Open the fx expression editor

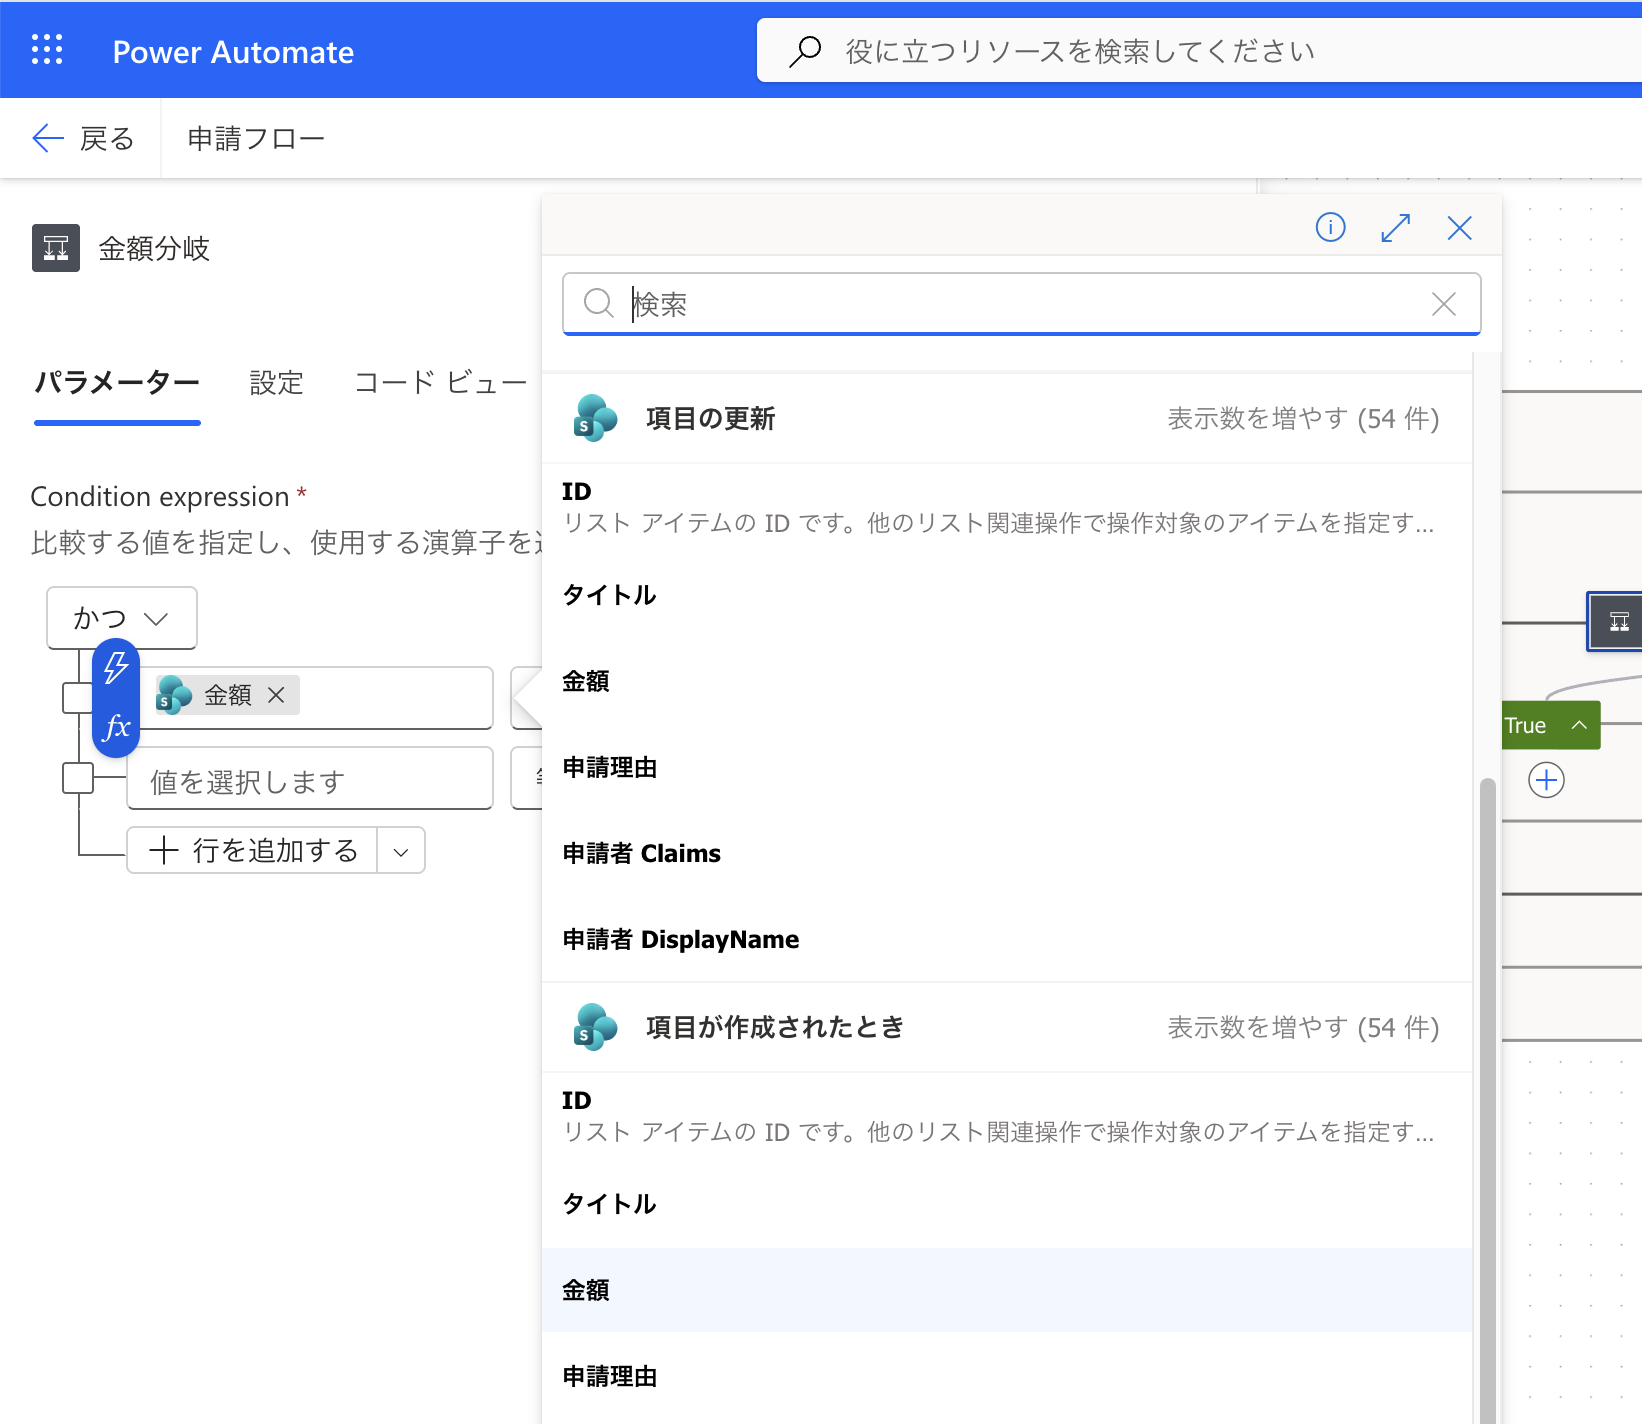pos(116,726)
